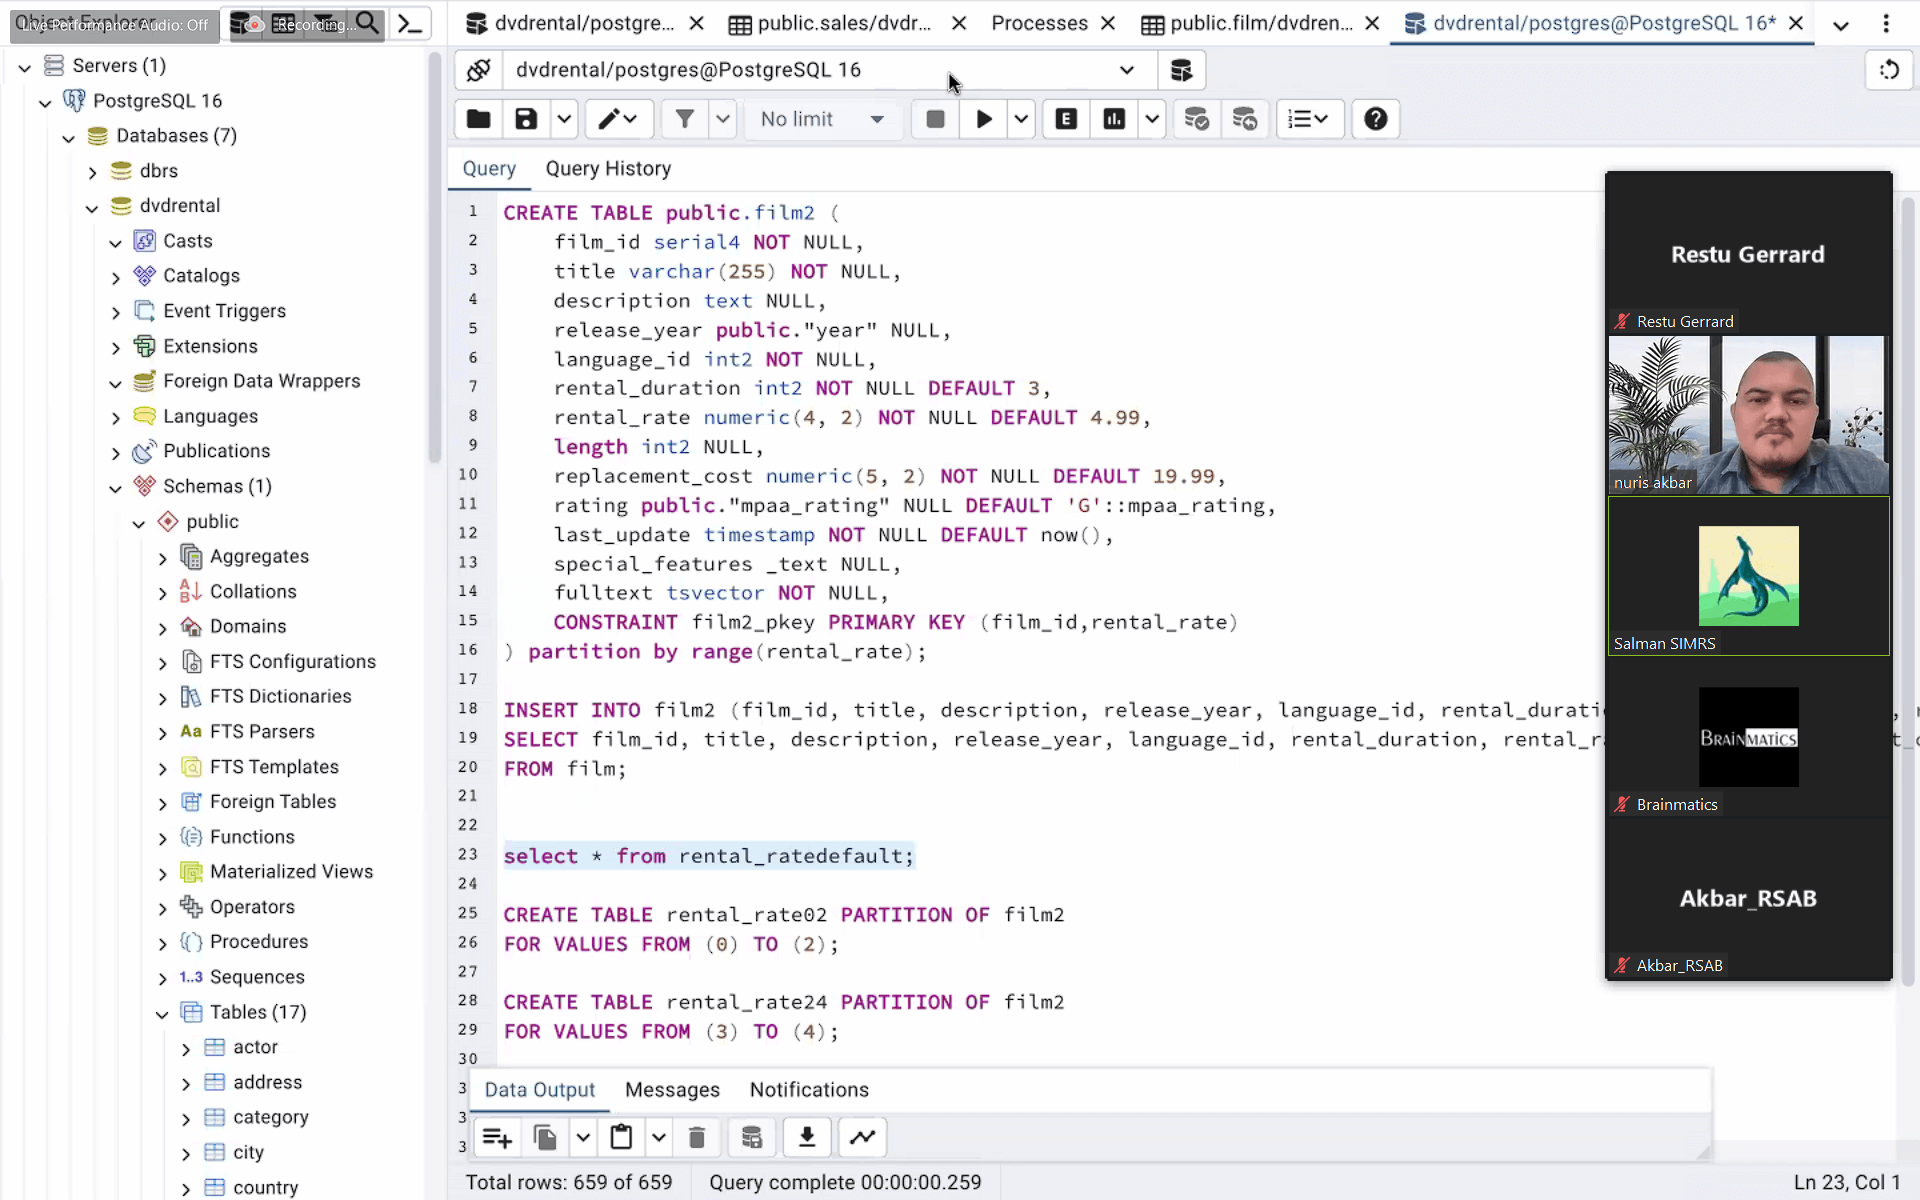This screenshot has height=1200, width=1920.
Task: Click the Execute query play button
Action: [984, 119]
